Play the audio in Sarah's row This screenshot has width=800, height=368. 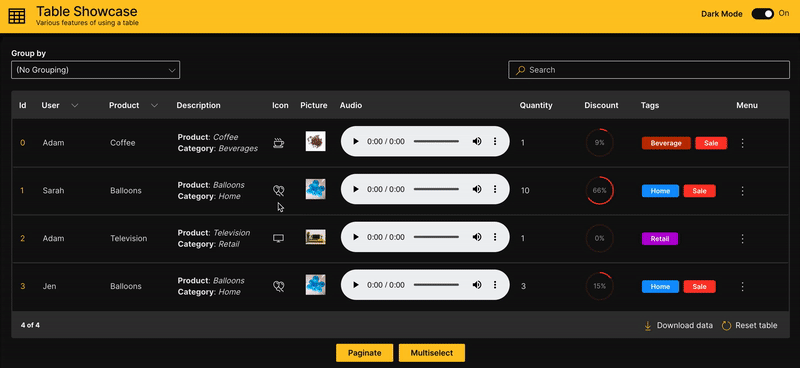pyautogui.click(x=356, y=189)
